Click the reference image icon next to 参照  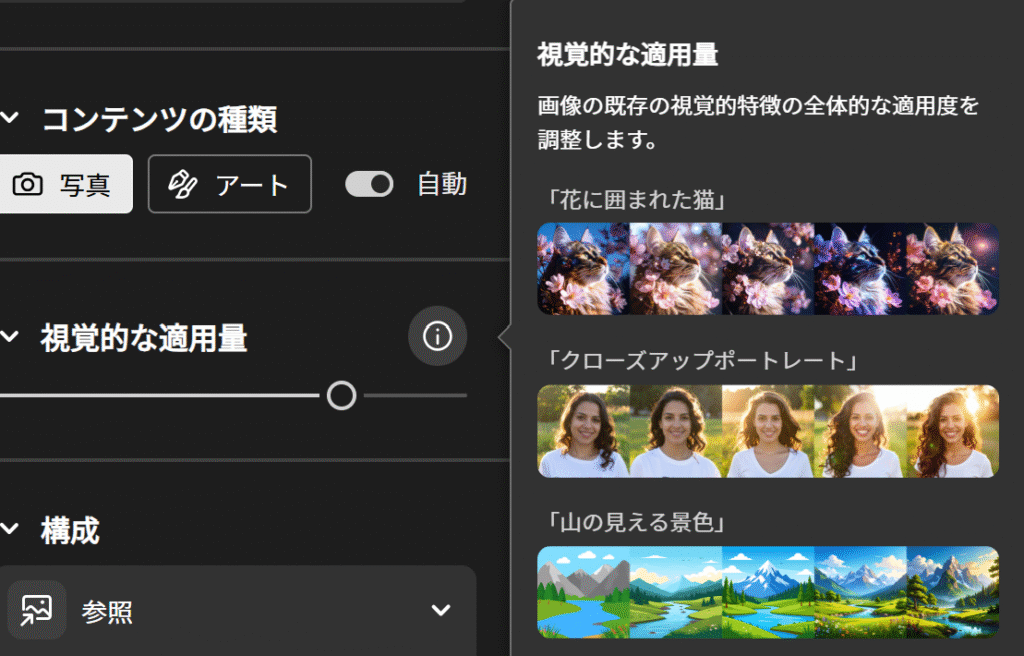point(37,610)
